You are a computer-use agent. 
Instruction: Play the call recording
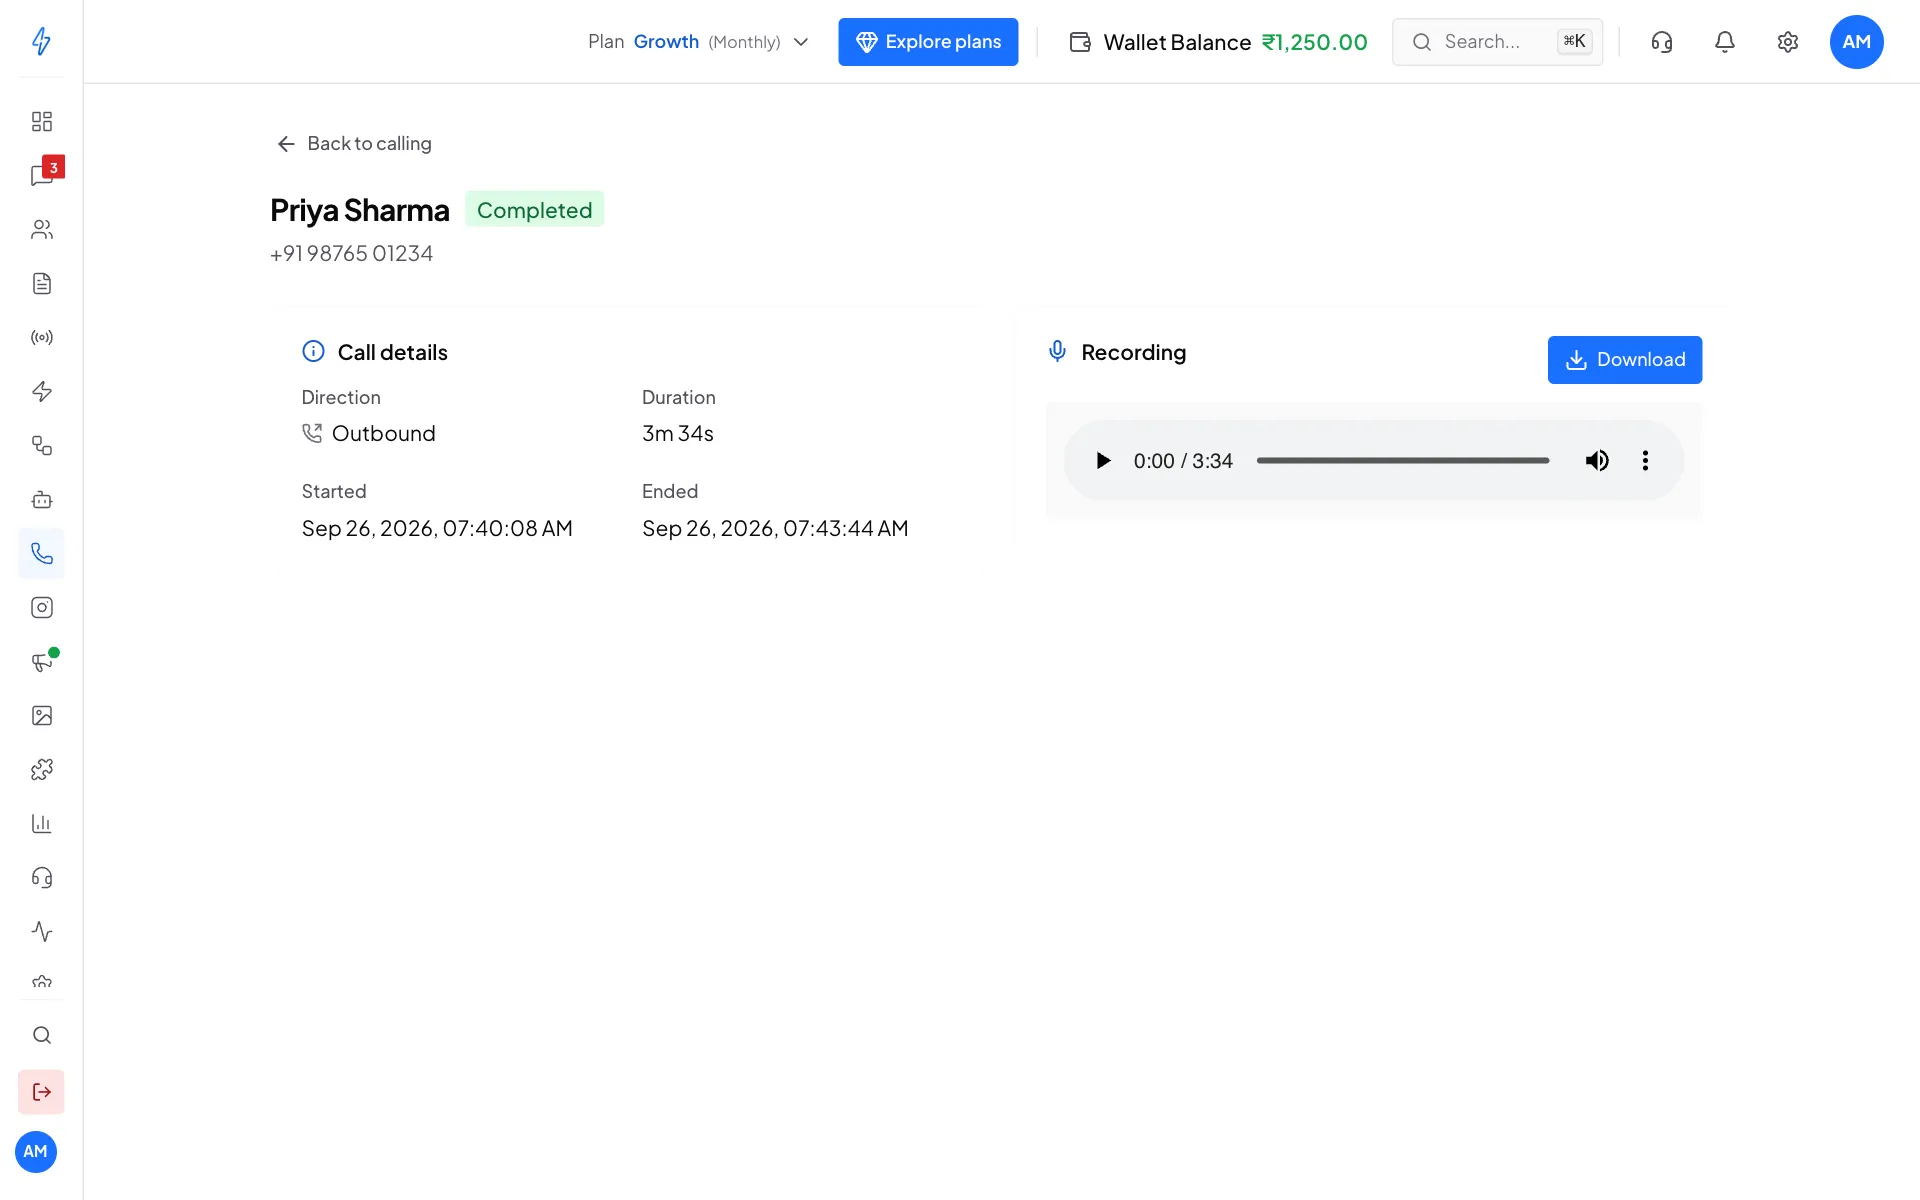click(1103, 461)
